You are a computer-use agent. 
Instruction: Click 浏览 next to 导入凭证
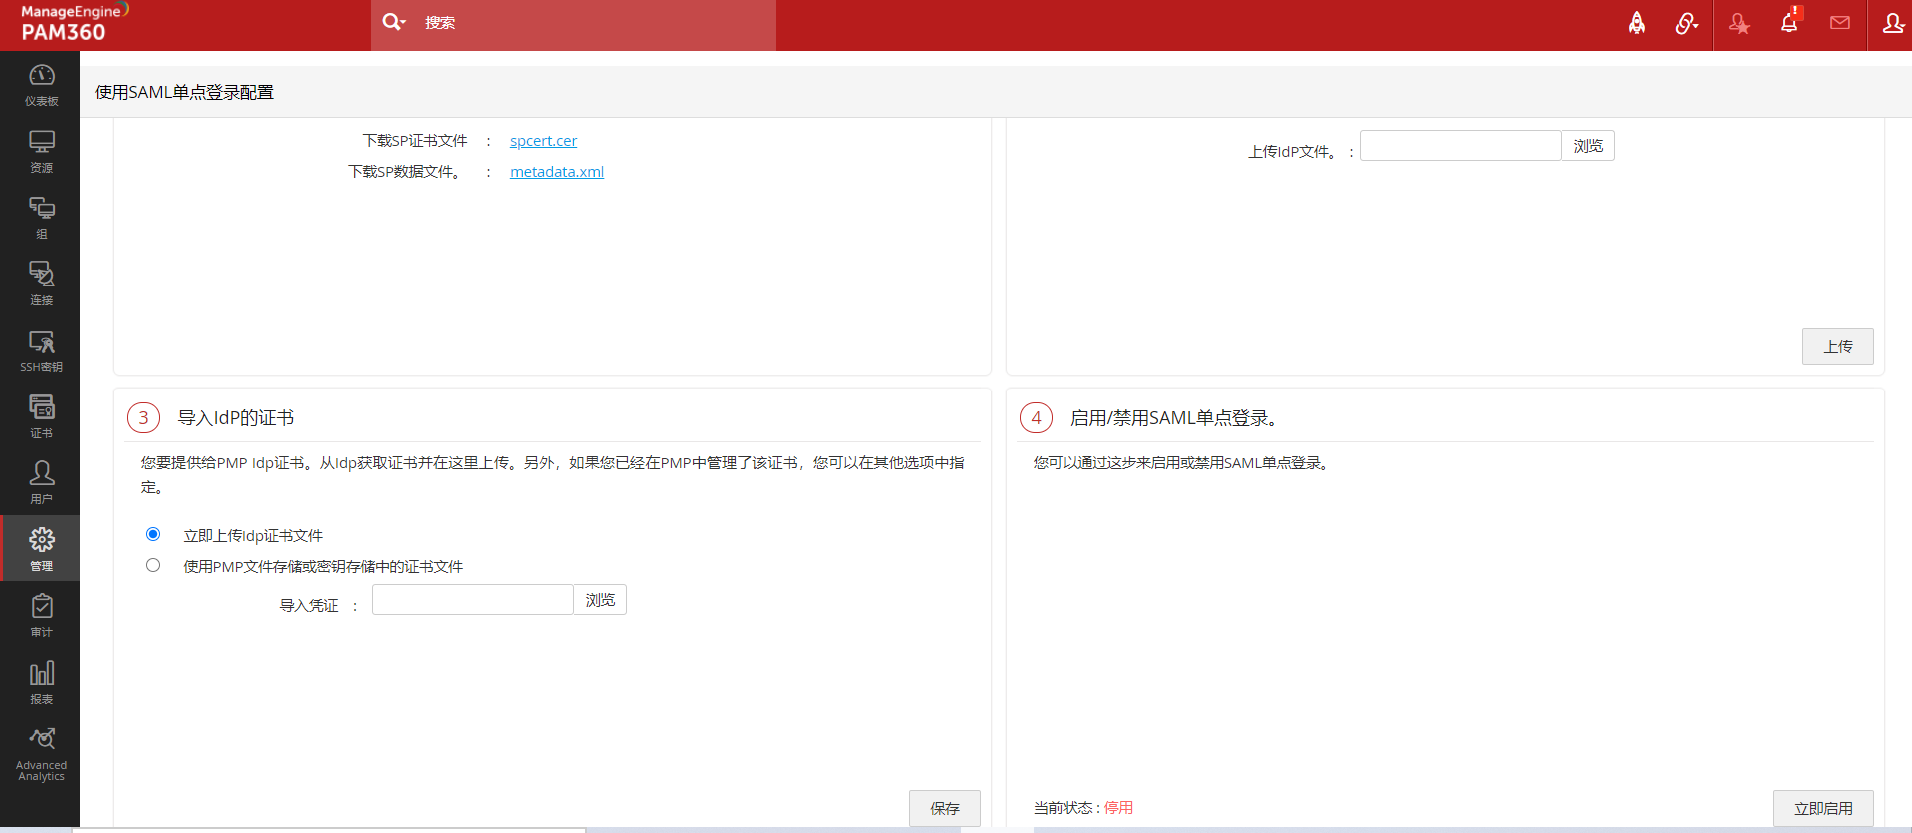600,600
